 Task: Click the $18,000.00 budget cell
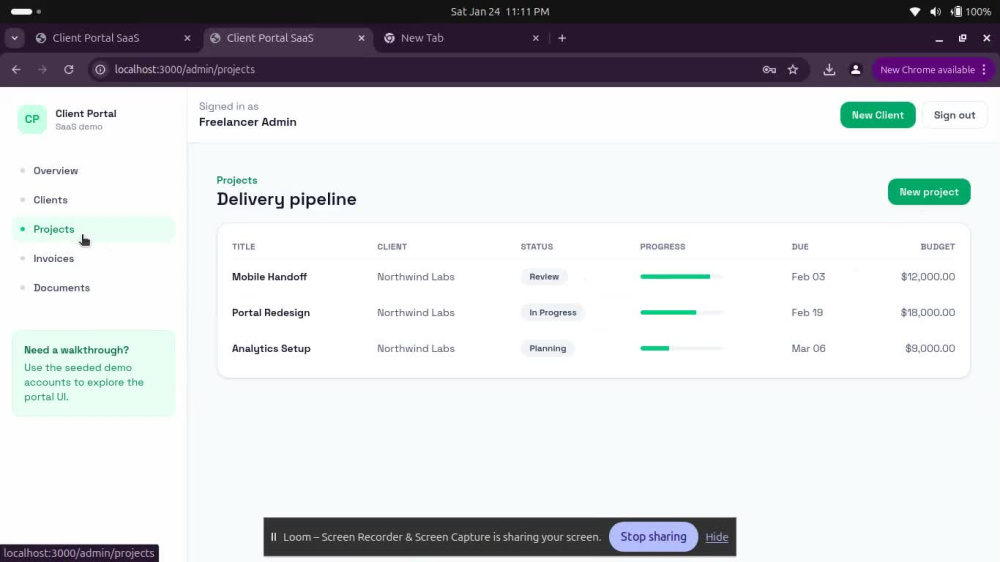928,313
